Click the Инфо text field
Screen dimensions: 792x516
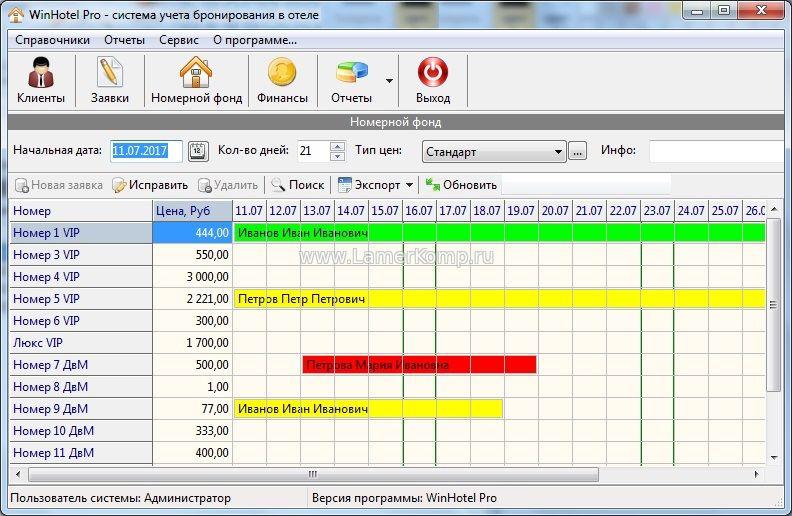point(715,151)
